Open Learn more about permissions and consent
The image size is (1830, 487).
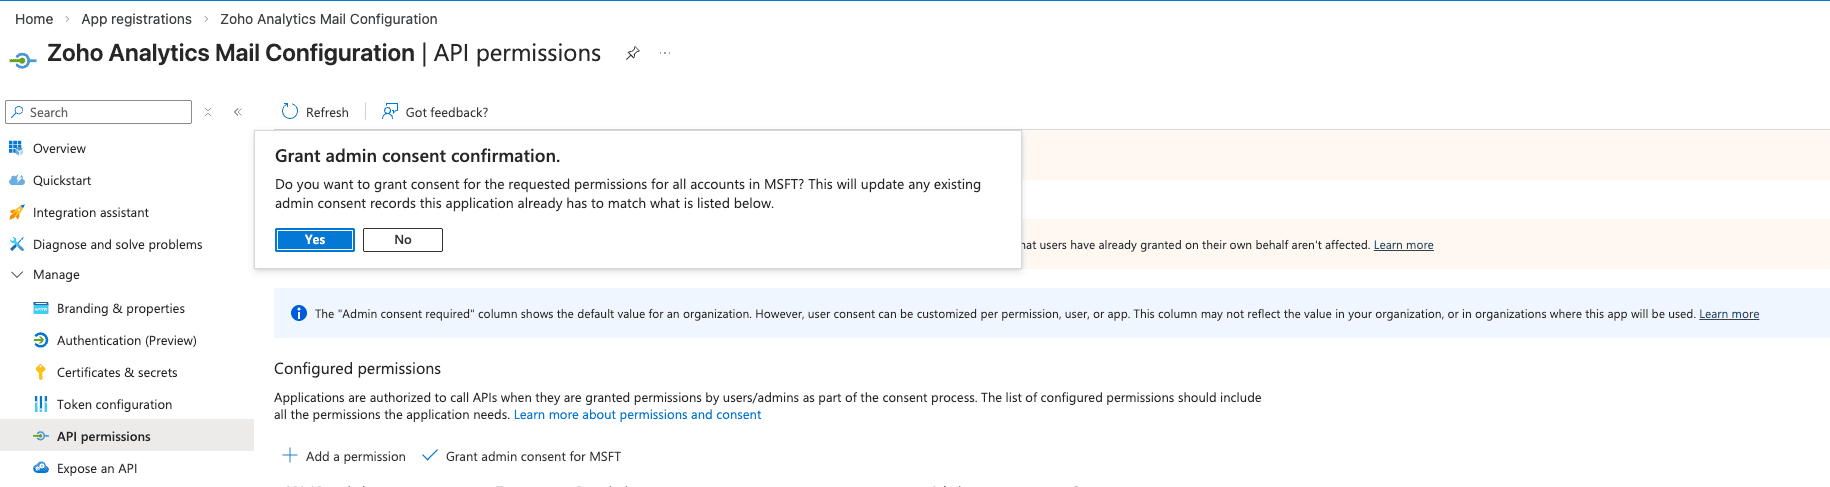pos(637,415)
